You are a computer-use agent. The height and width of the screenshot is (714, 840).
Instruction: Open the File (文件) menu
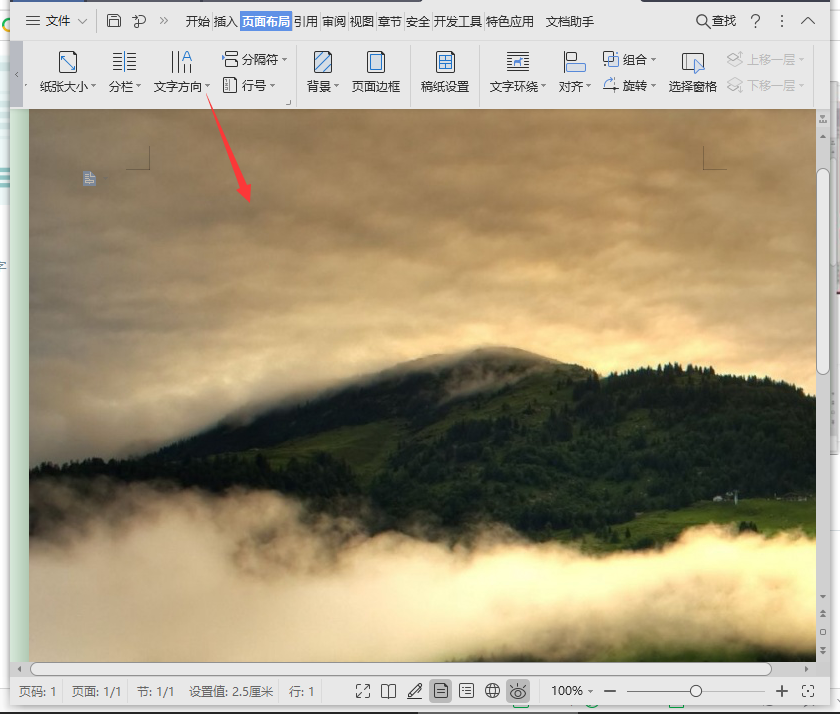coord(56,21)
